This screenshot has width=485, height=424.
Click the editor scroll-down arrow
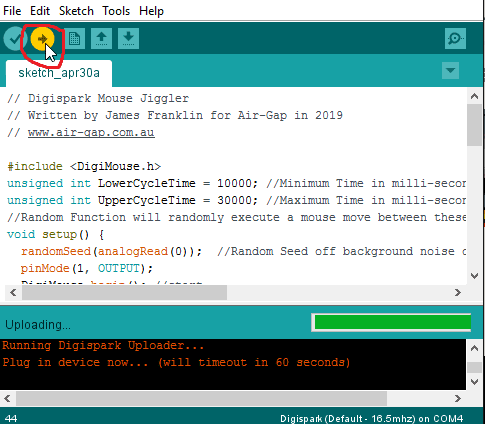(x=474, y=276)
